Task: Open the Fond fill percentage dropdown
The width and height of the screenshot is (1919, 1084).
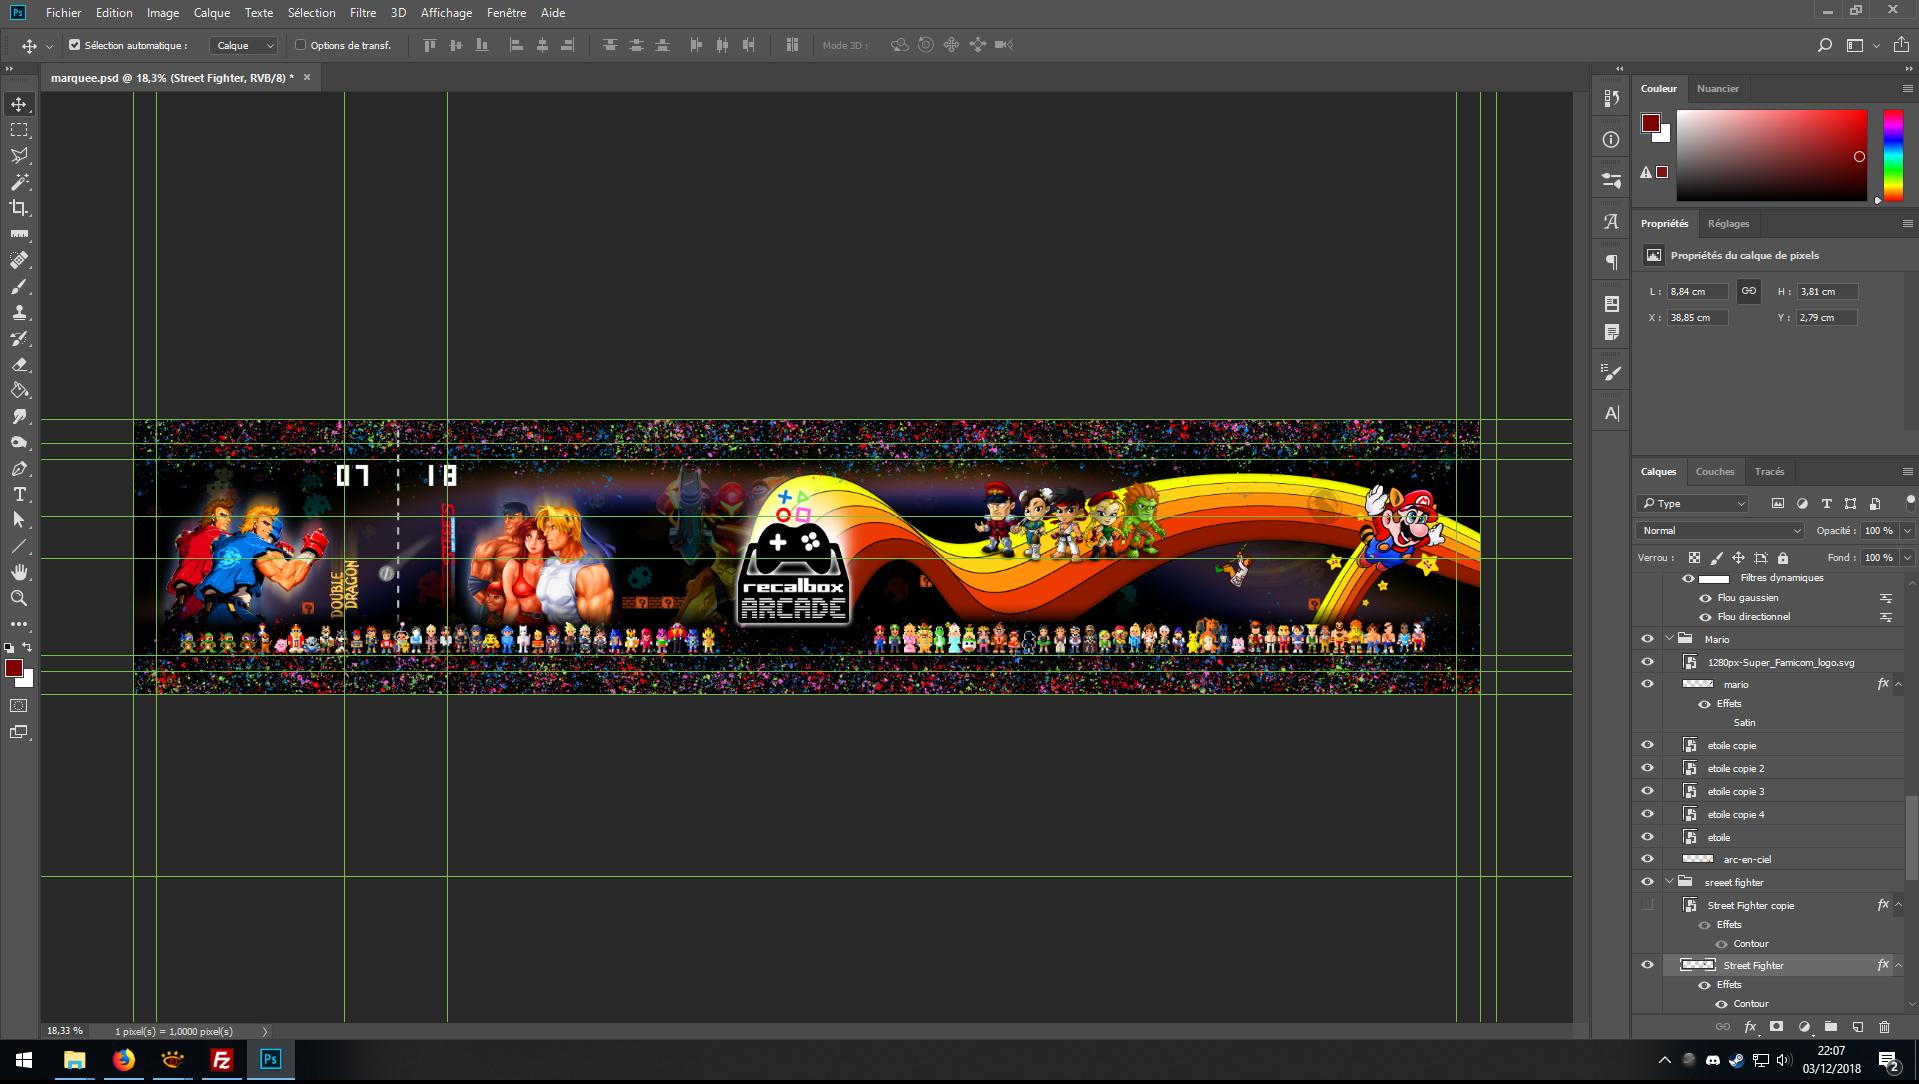Action: (x=1907, y=558)
